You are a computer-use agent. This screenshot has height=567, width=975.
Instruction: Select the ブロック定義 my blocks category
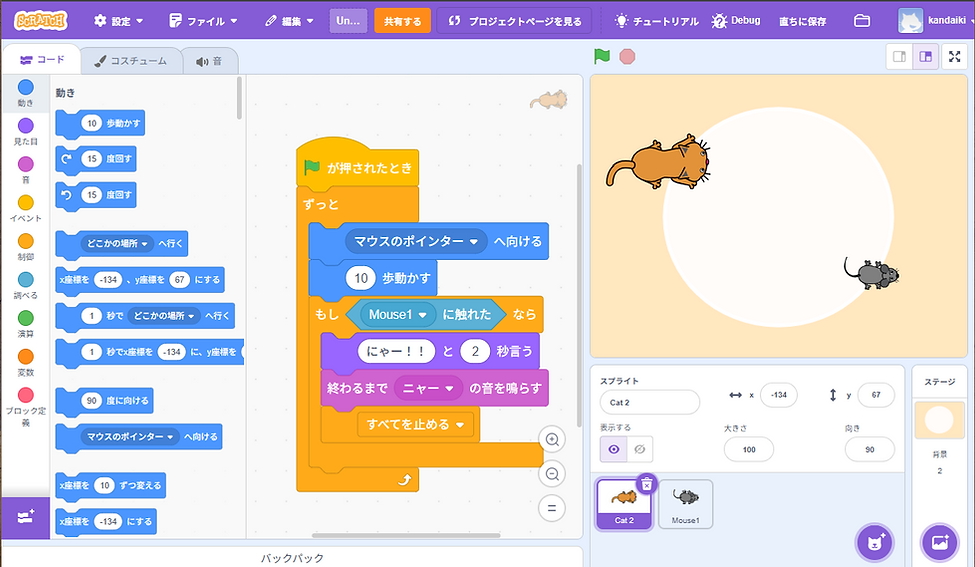click(x=25, y=407)
